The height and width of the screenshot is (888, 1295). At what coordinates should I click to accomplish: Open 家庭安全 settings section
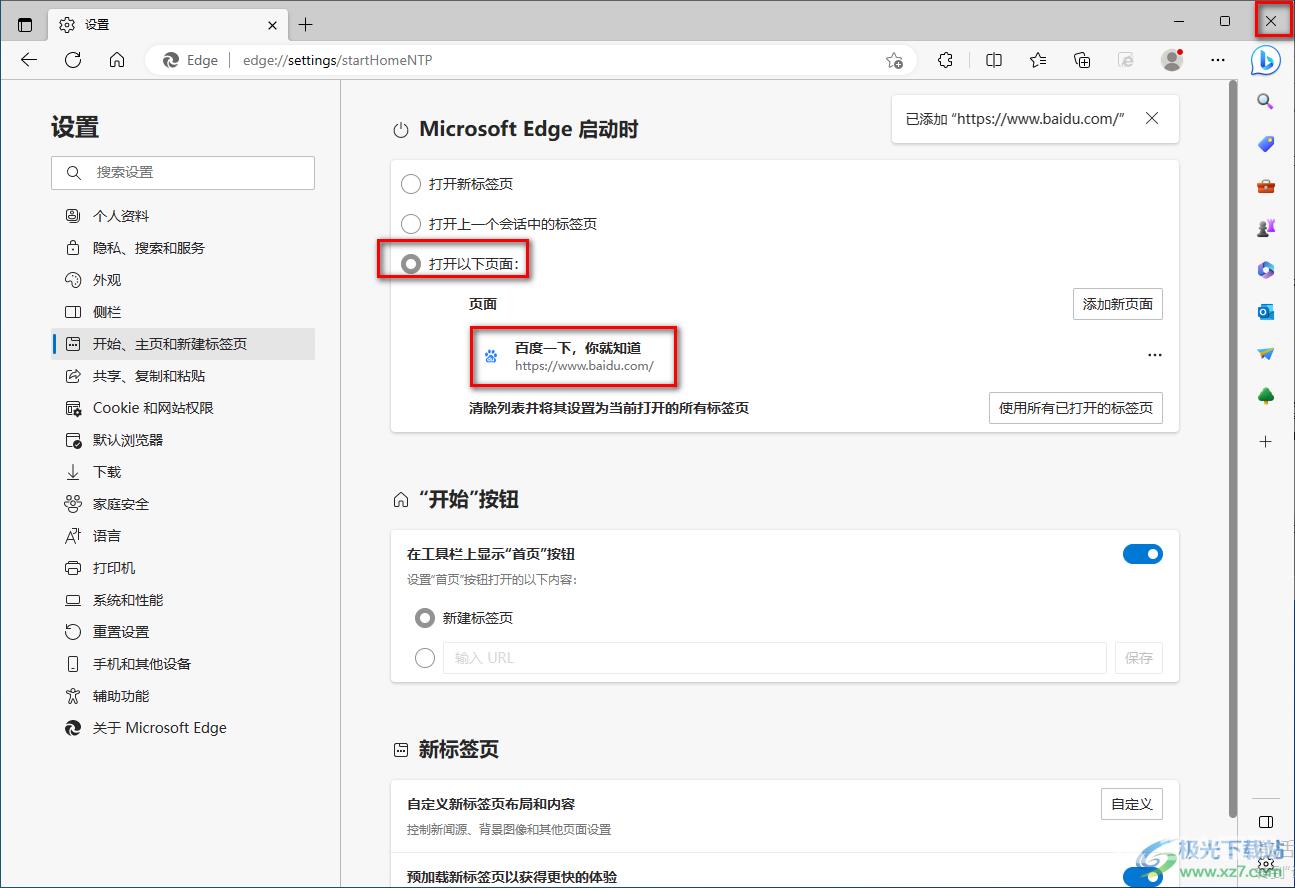pyautogui.click(x=183, y=504)
